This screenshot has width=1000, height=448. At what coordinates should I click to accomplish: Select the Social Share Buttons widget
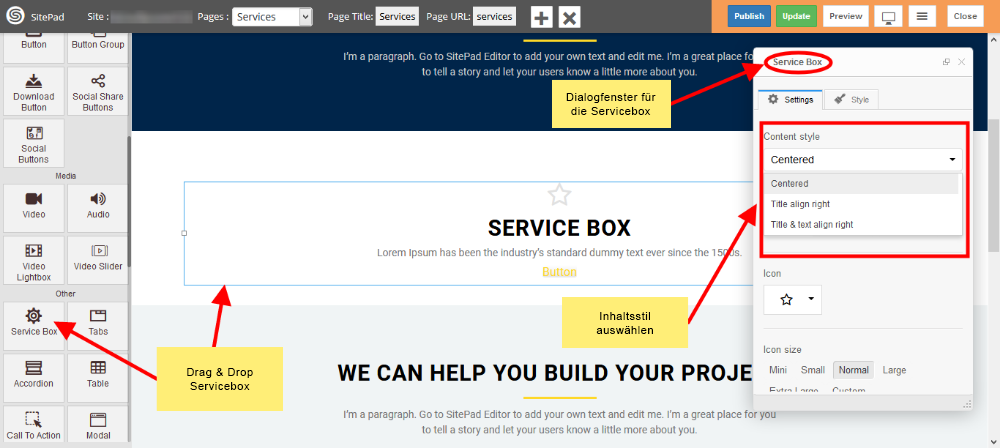click(x=98, y=91)
